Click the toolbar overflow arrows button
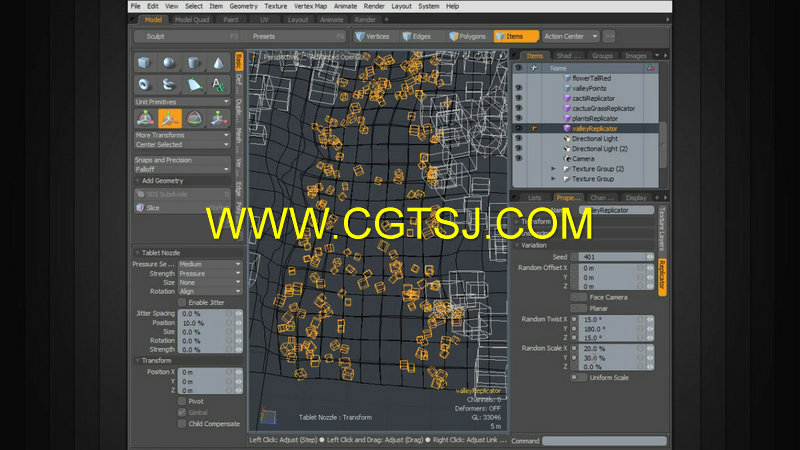 coord(609,36)
